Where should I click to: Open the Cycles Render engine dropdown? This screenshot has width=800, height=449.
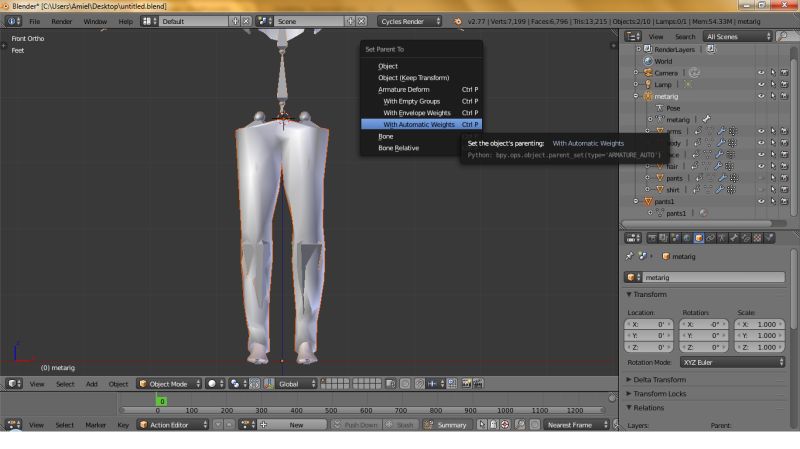410,21
